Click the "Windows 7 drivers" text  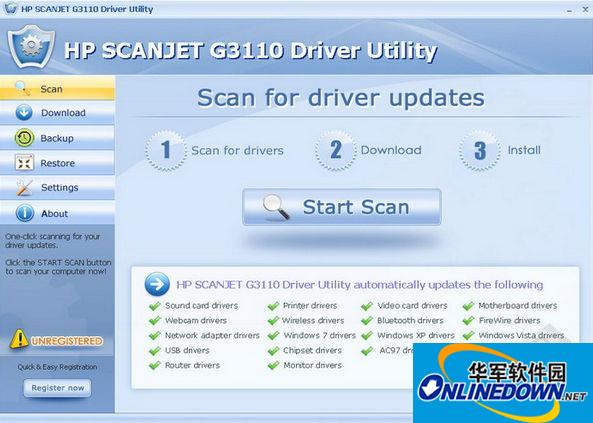(320, 335)
